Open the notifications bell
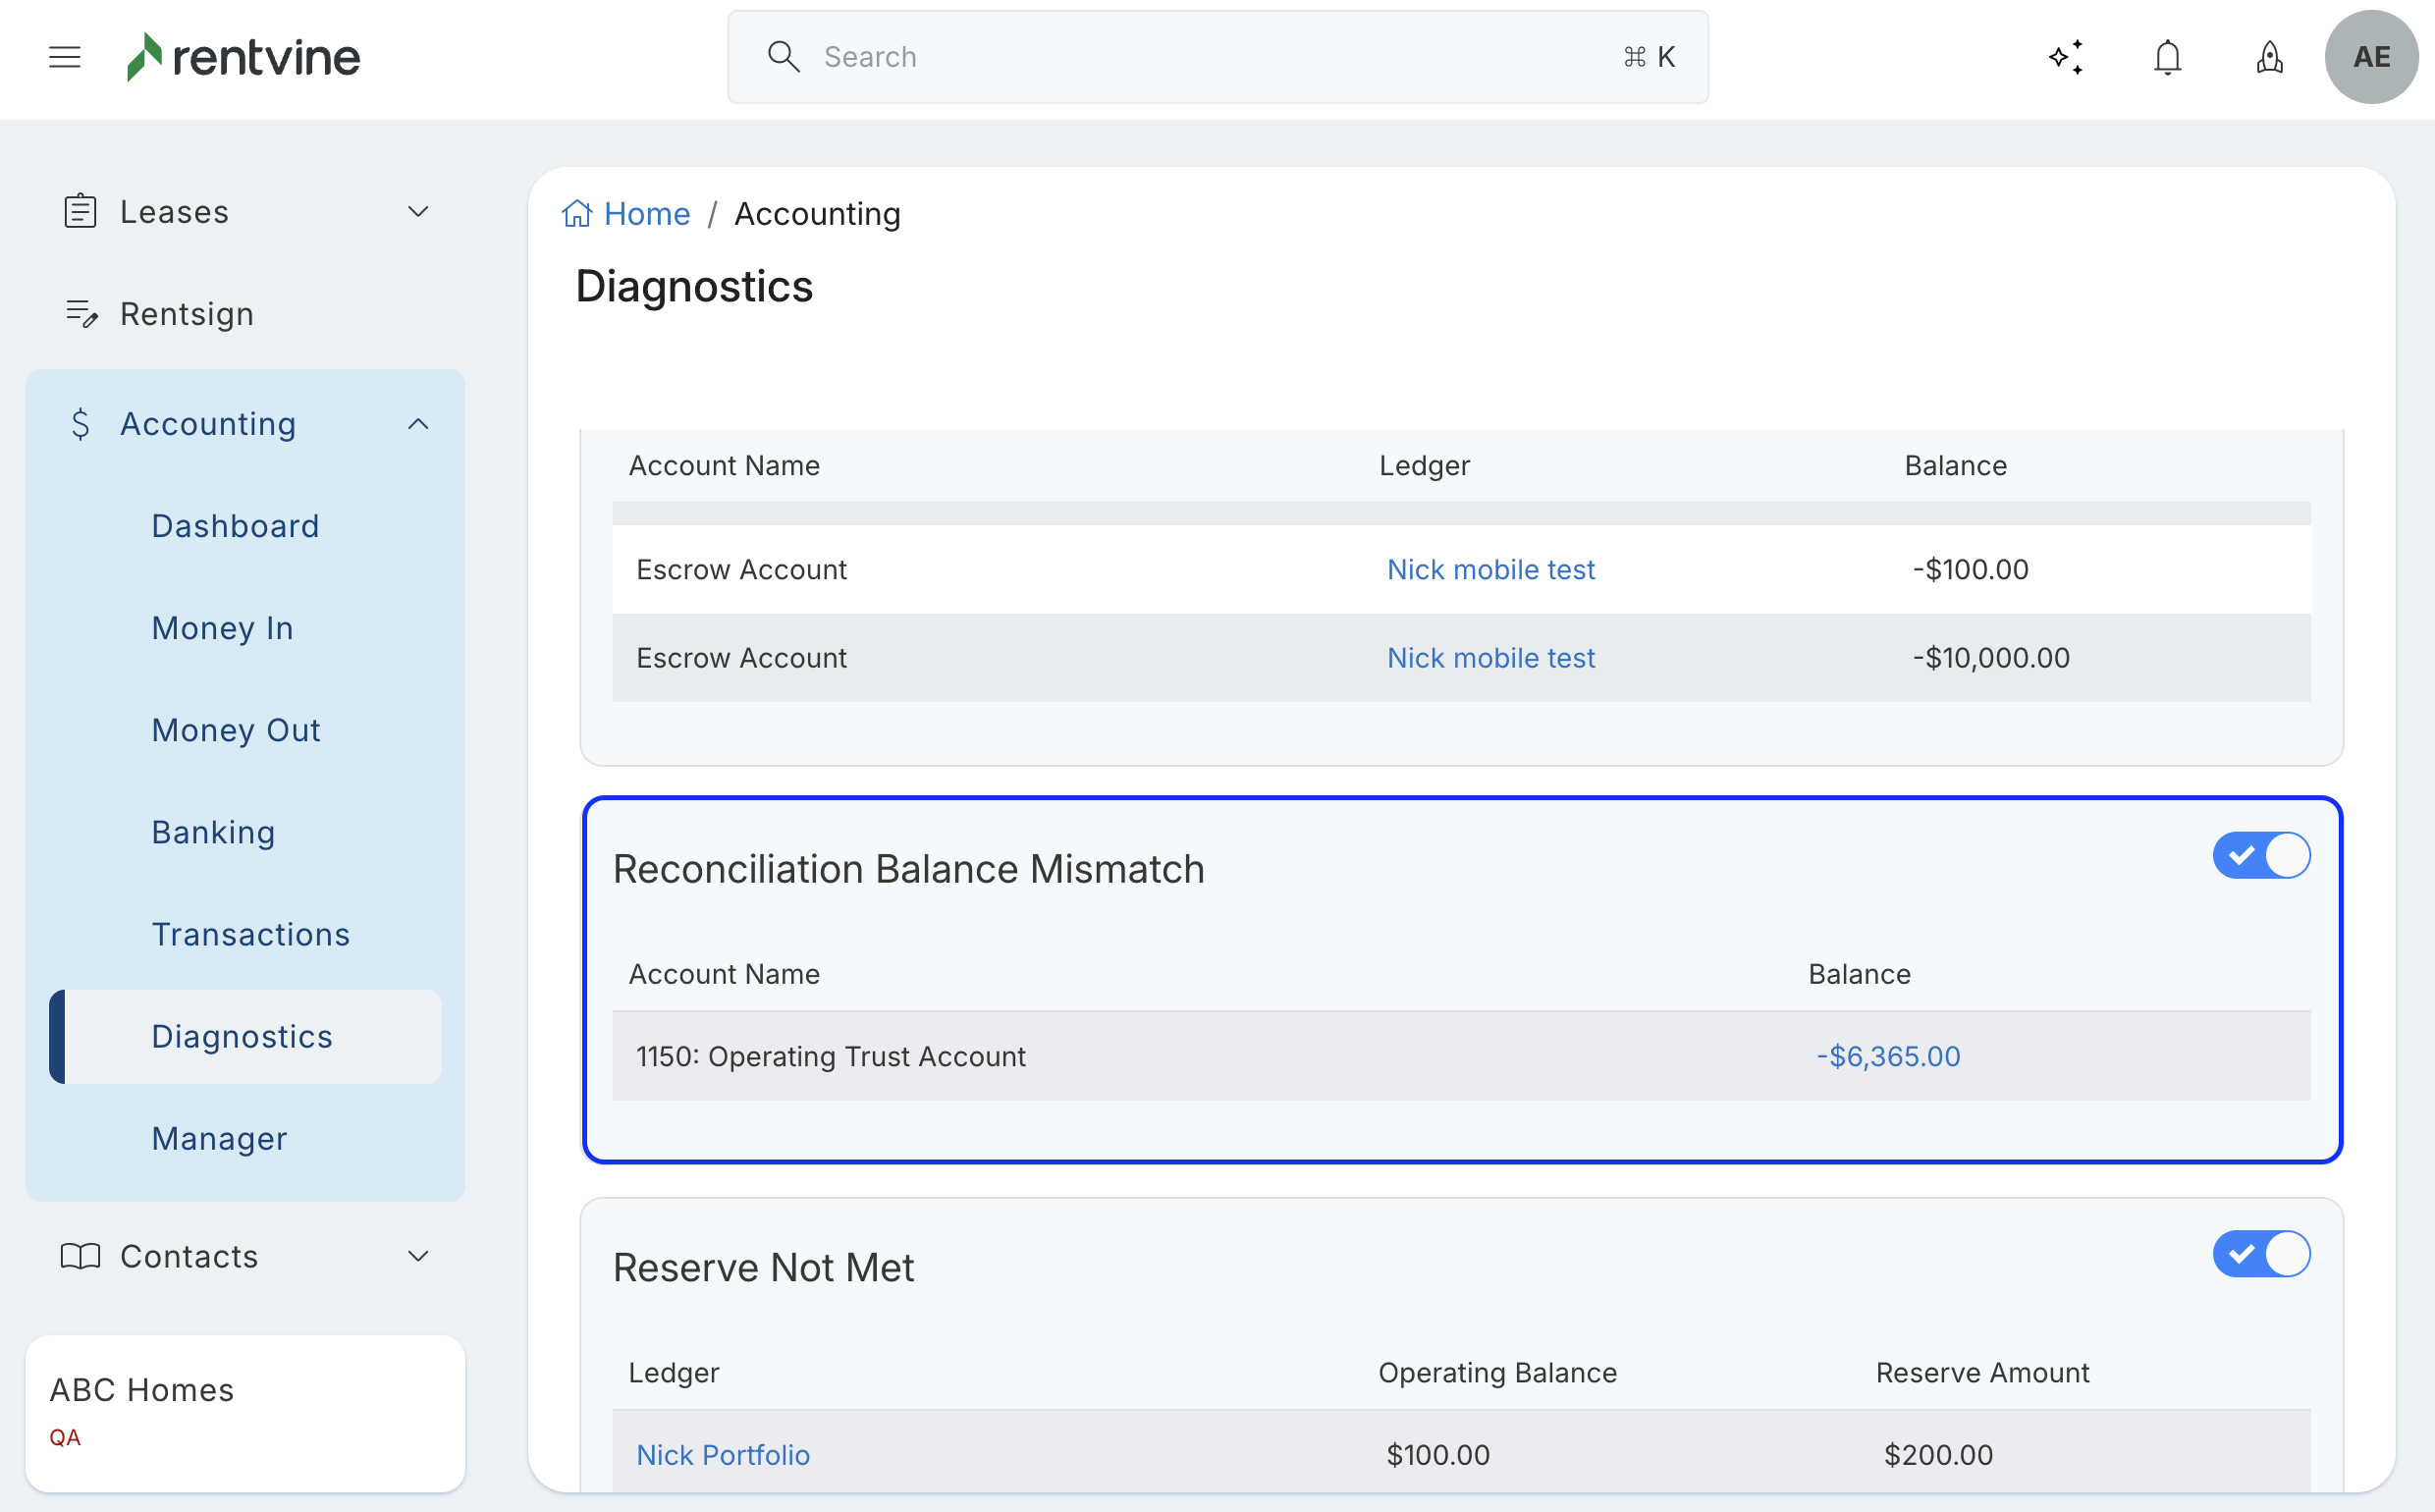 pos(2167,57)
